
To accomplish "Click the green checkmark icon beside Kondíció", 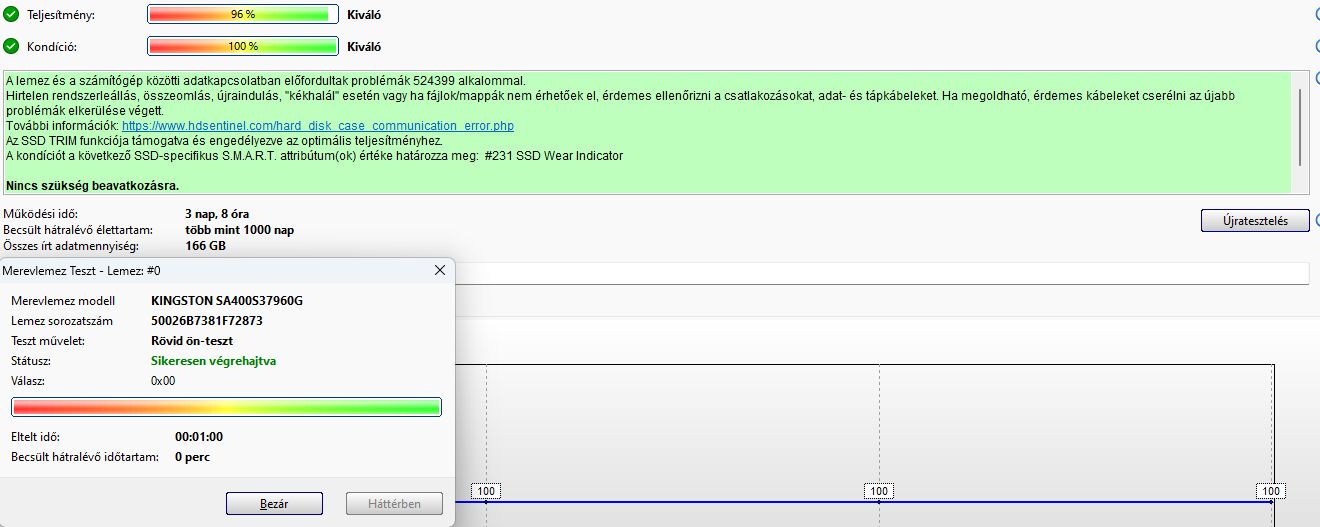I will (11, 46).
